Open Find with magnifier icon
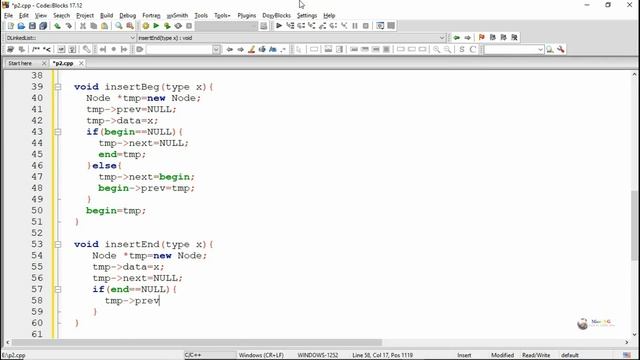 tap(119, 26)
